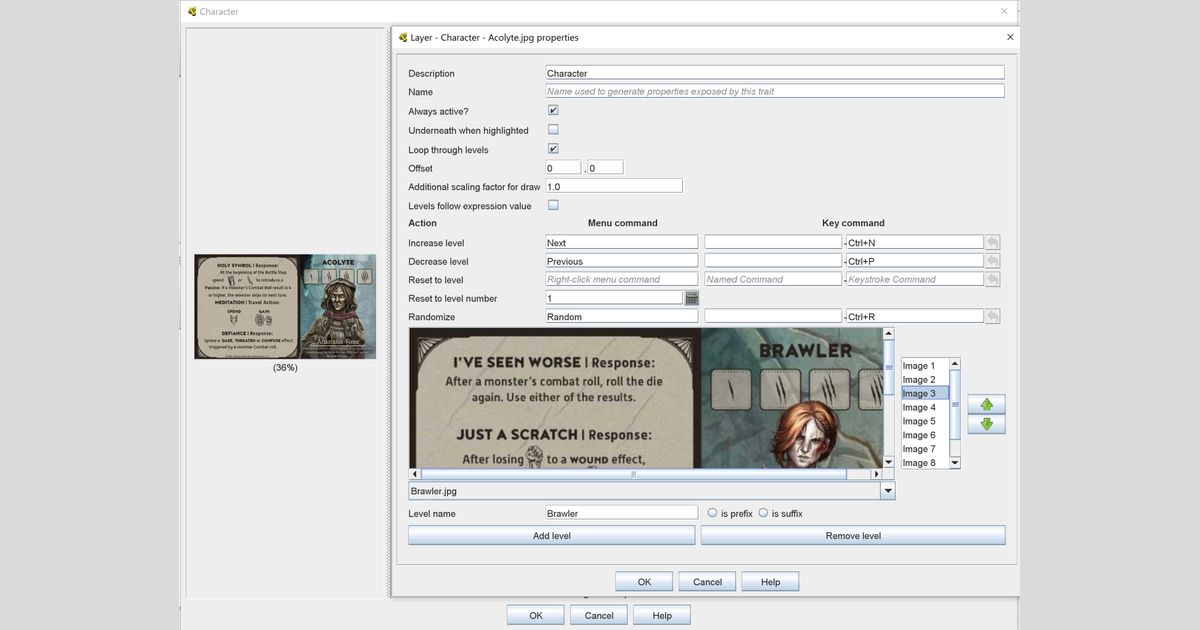Click the green up arrow to reorder images
The height and width of the screenshot is (630, 1200).
(x=986, y=404)
